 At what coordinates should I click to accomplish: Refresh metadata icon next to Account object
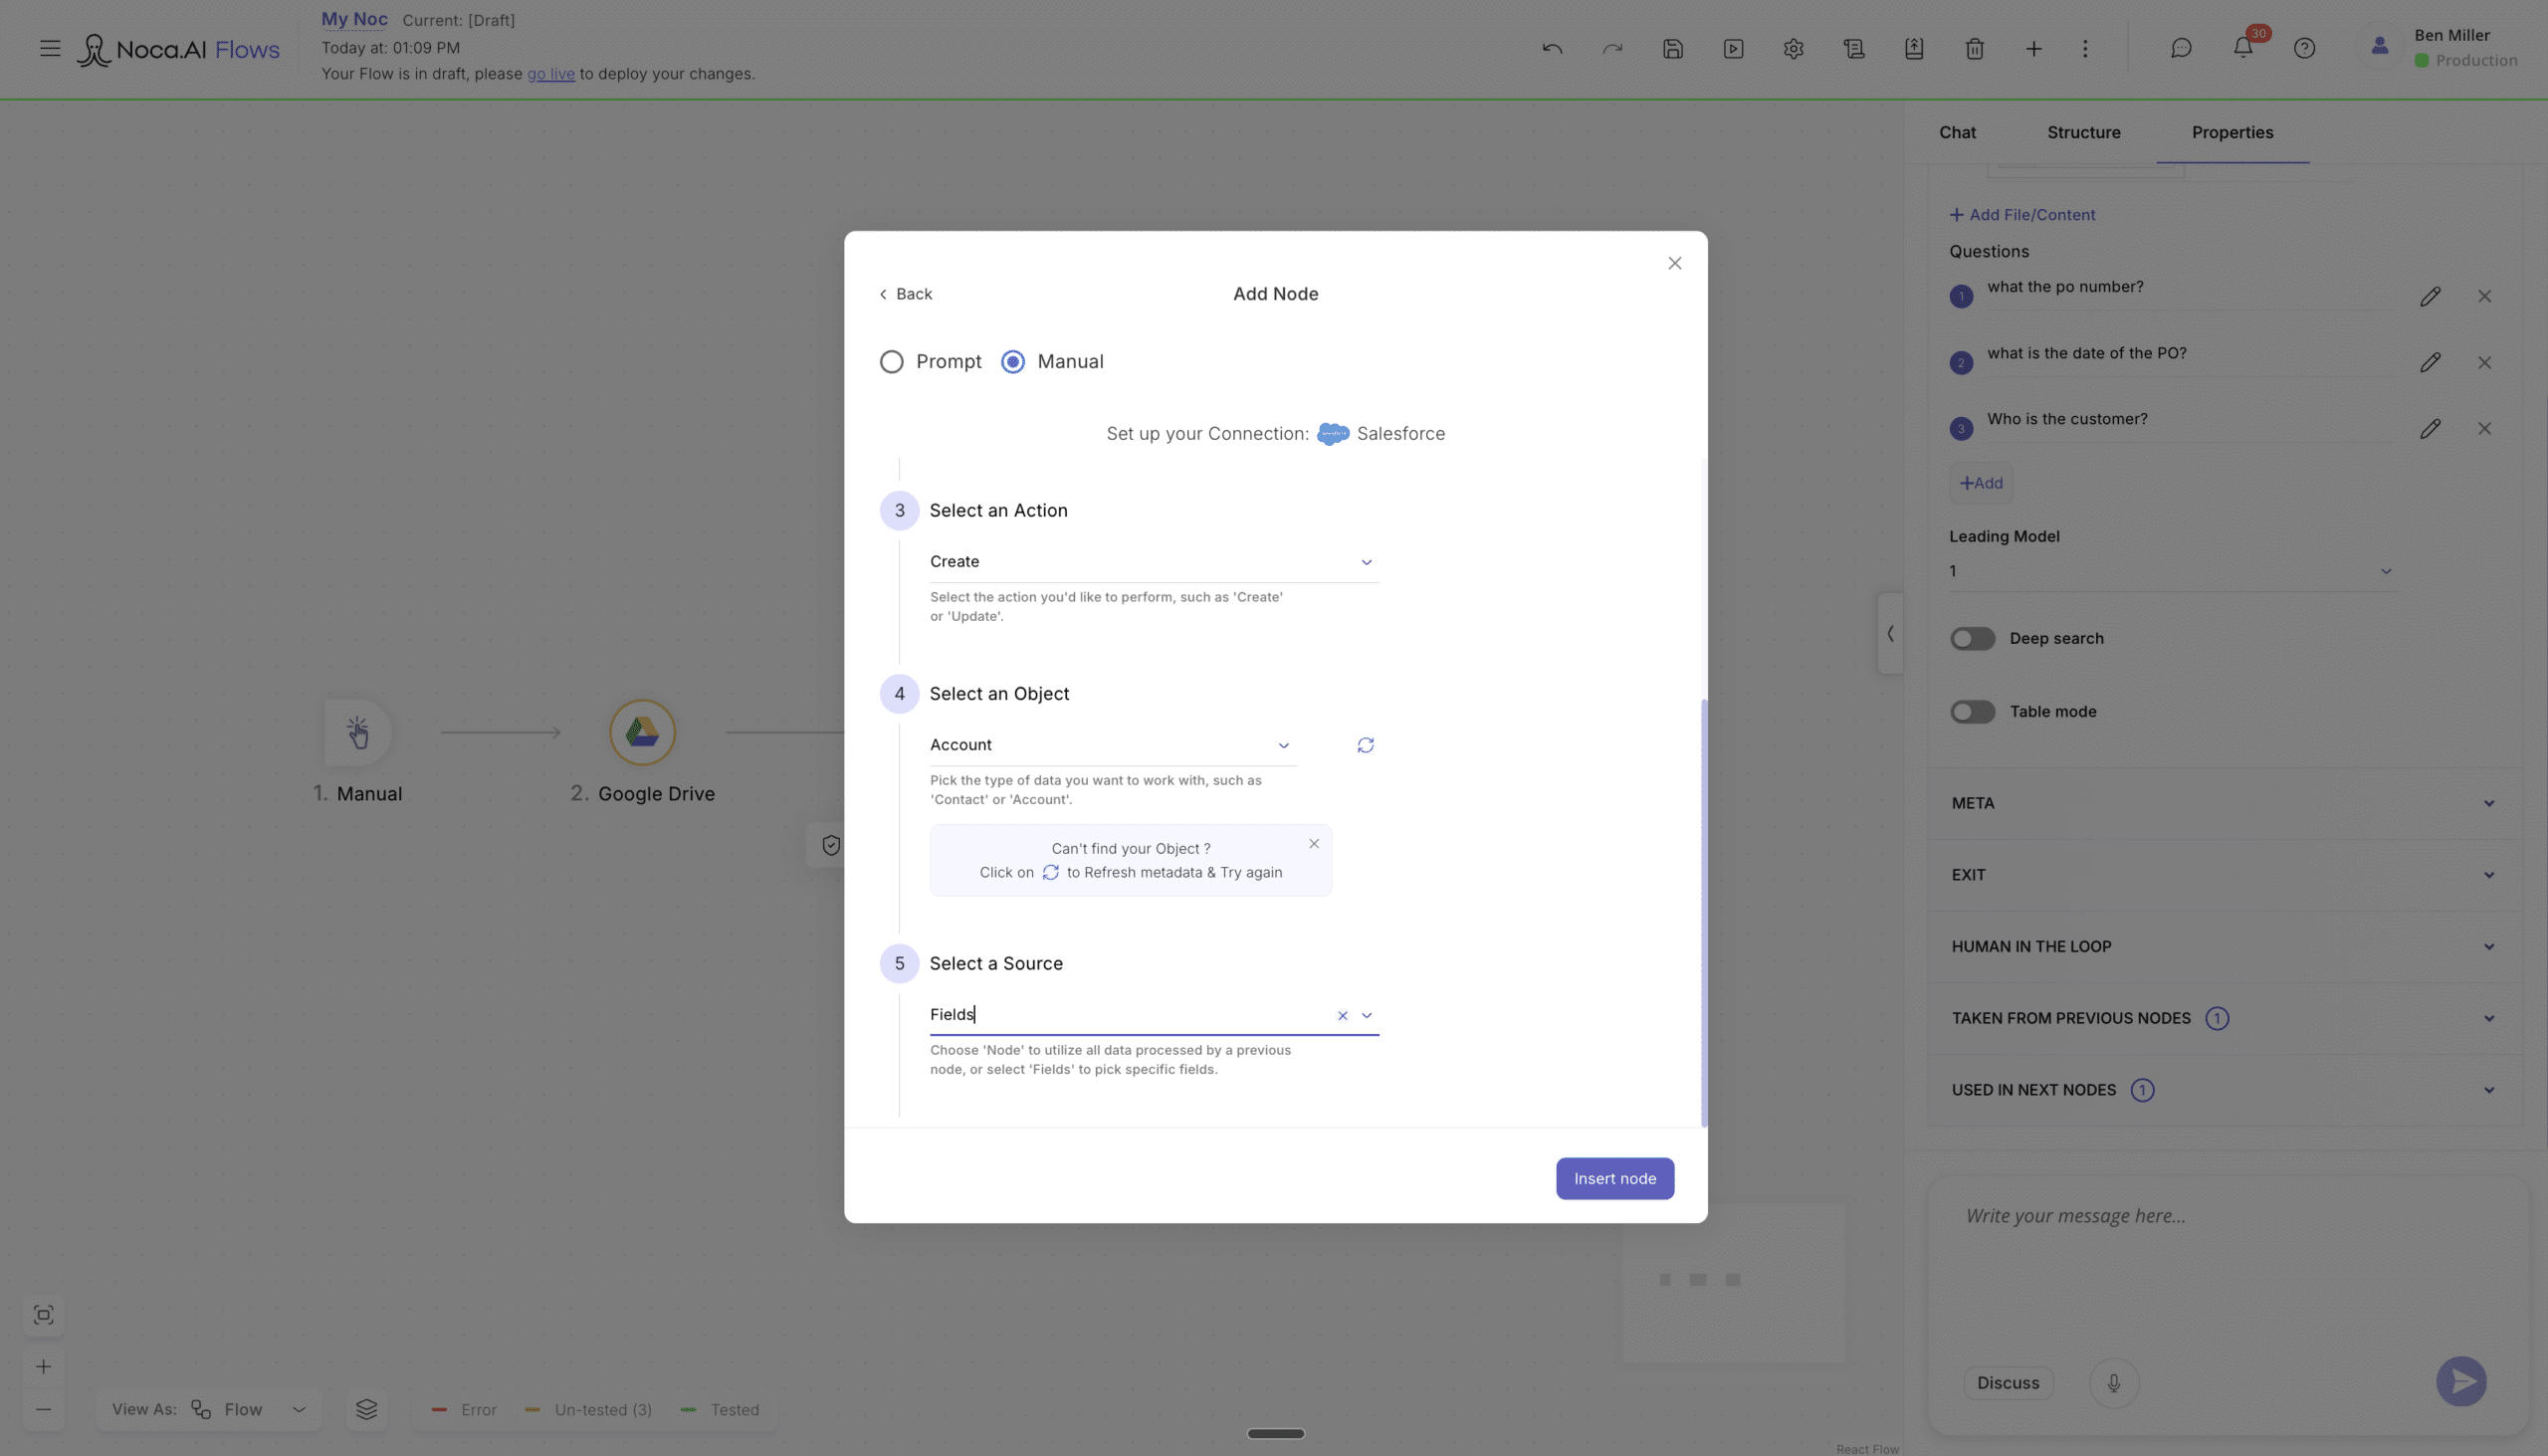point(1365,745)
